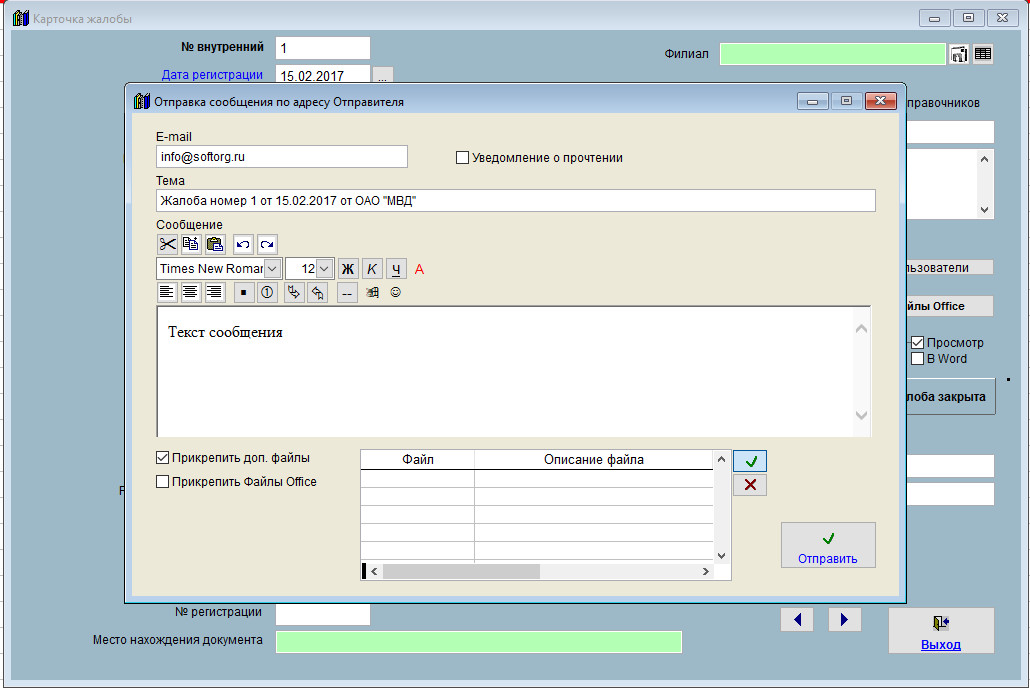
Task: Click into the Тема subject field
Action: tap(515, 201)
